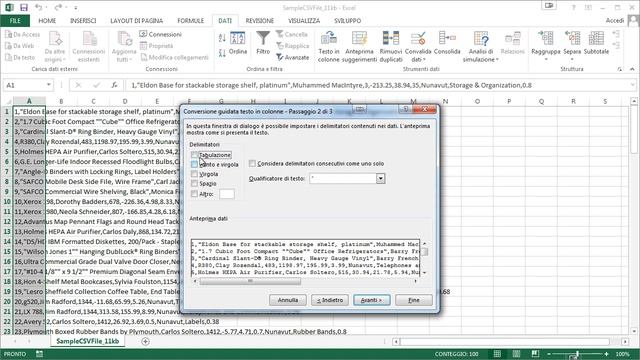
Task: Click the Altro delimiter text field
Action: (227, 194)
